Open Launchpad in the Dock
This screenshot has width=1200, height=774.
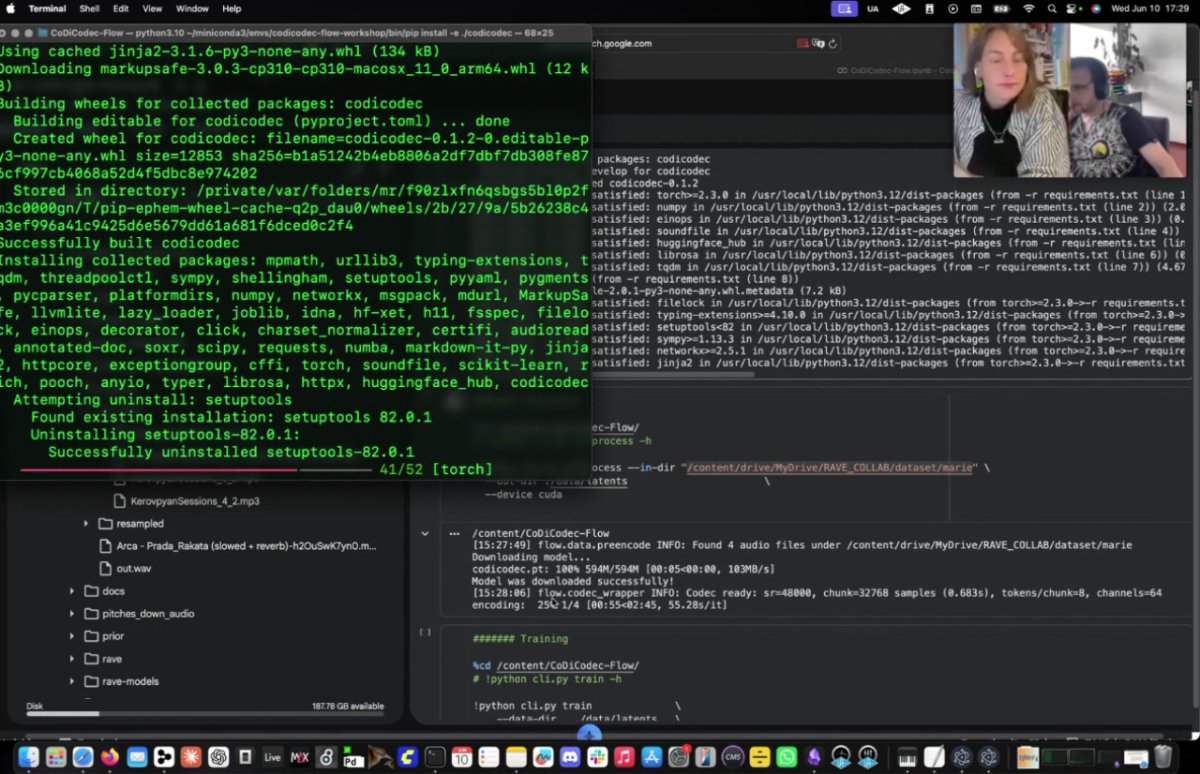[x=56, y=757]
